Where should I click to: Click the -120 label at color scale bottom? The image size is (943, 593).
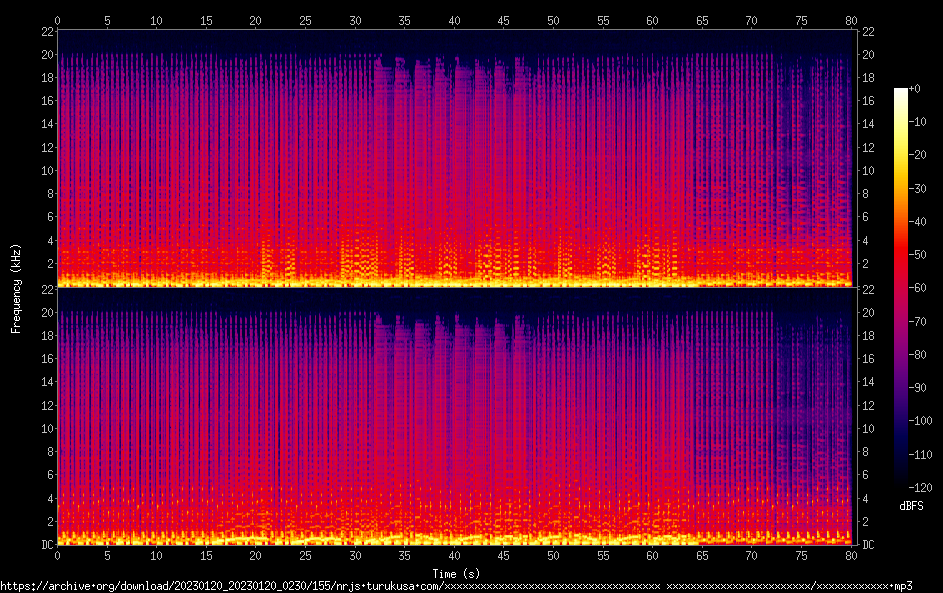pos(918,486)
